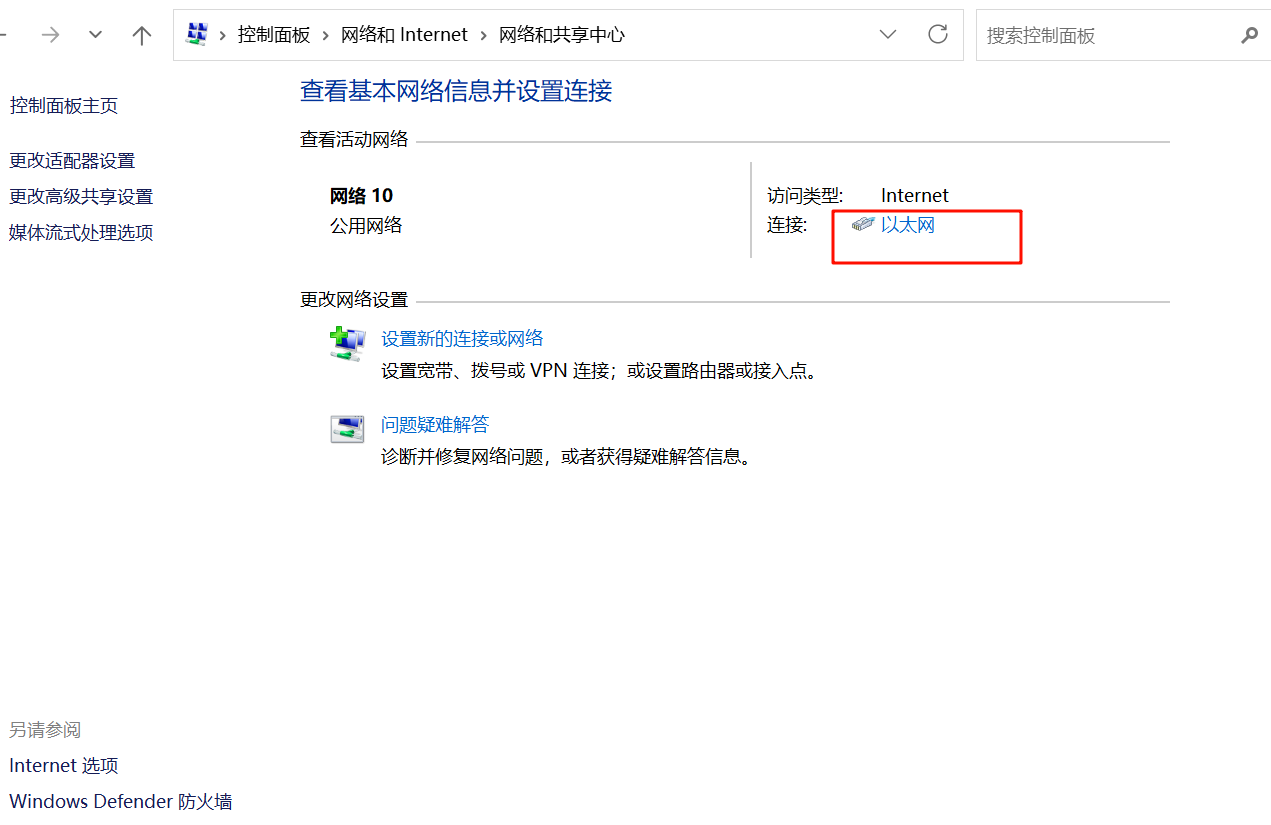Open the address bar dropdown arrow
This screenshot has height=825, width=1271.
[888, 34]
